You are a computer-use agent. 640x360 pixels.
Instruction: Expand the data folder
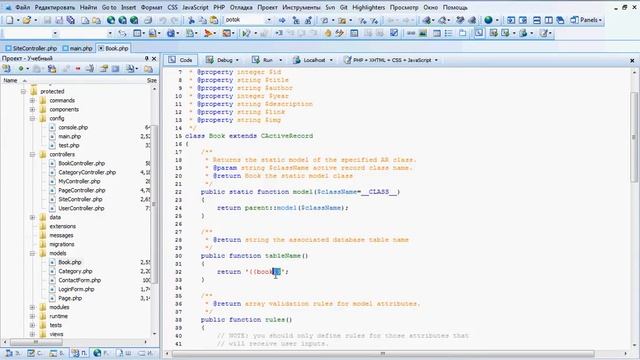tap(32, 217)
